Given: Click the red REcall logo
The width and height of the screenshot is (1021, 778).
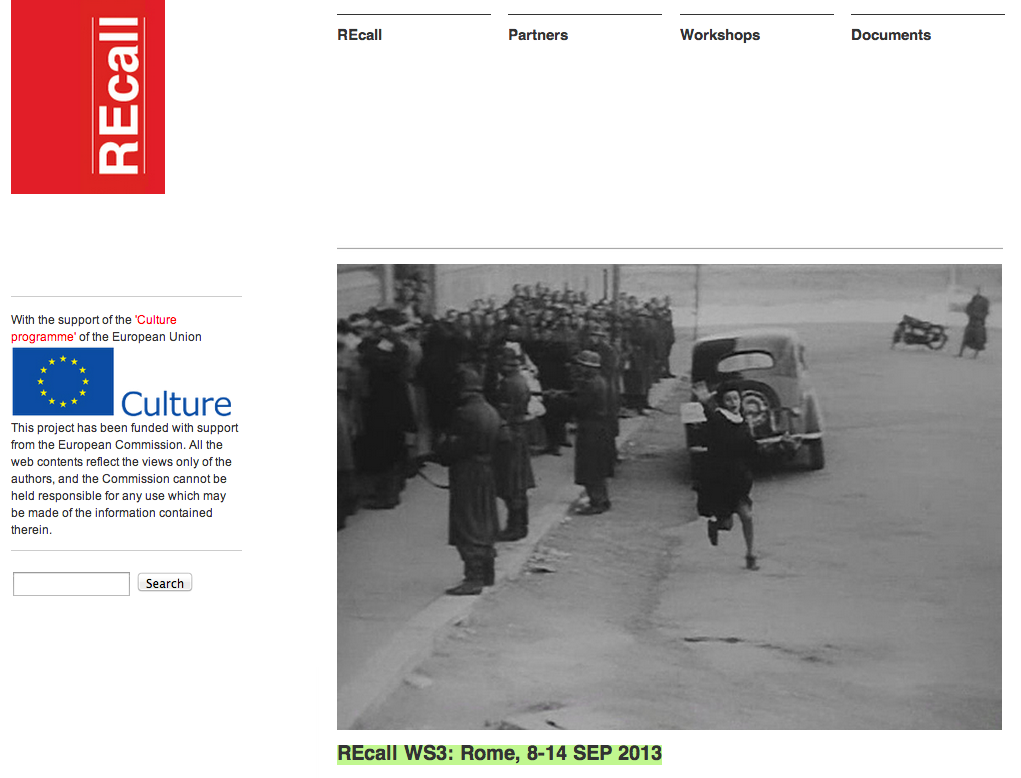Looking at the screenshot, I should 88,97.
